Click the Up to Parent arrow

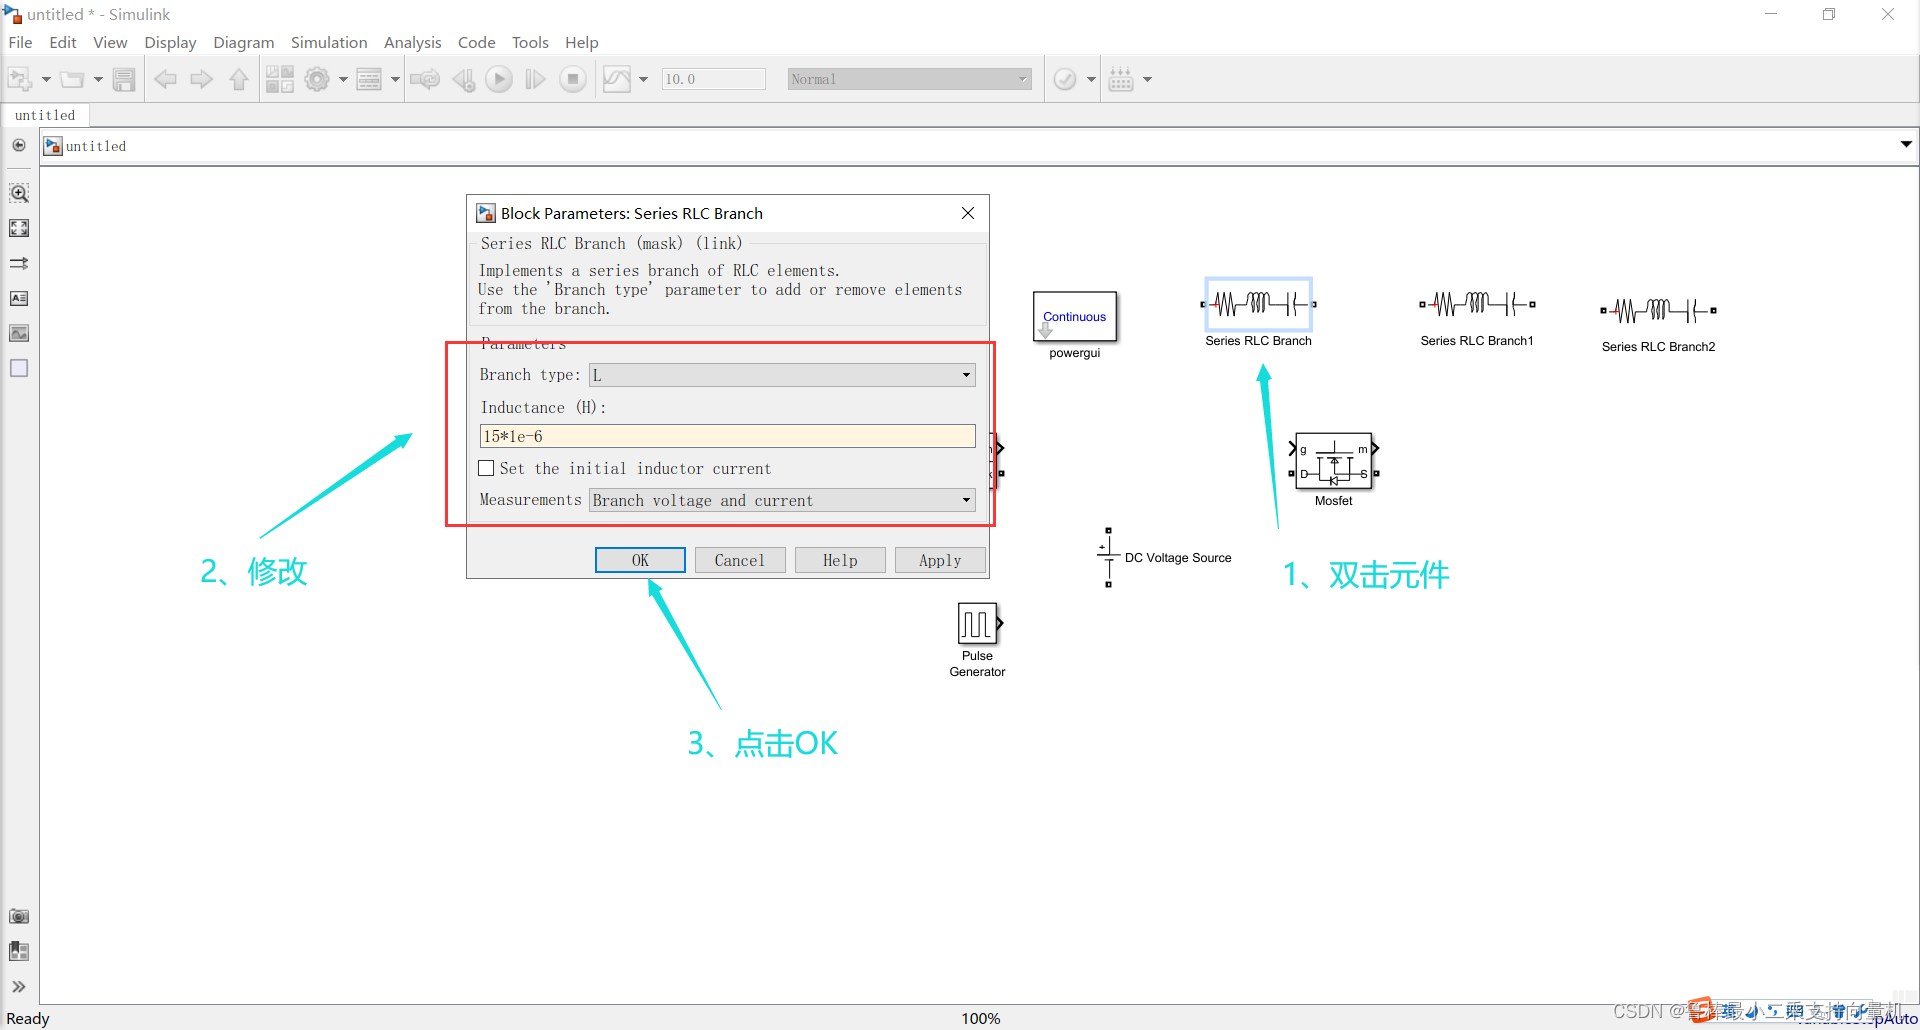[239, 79]
